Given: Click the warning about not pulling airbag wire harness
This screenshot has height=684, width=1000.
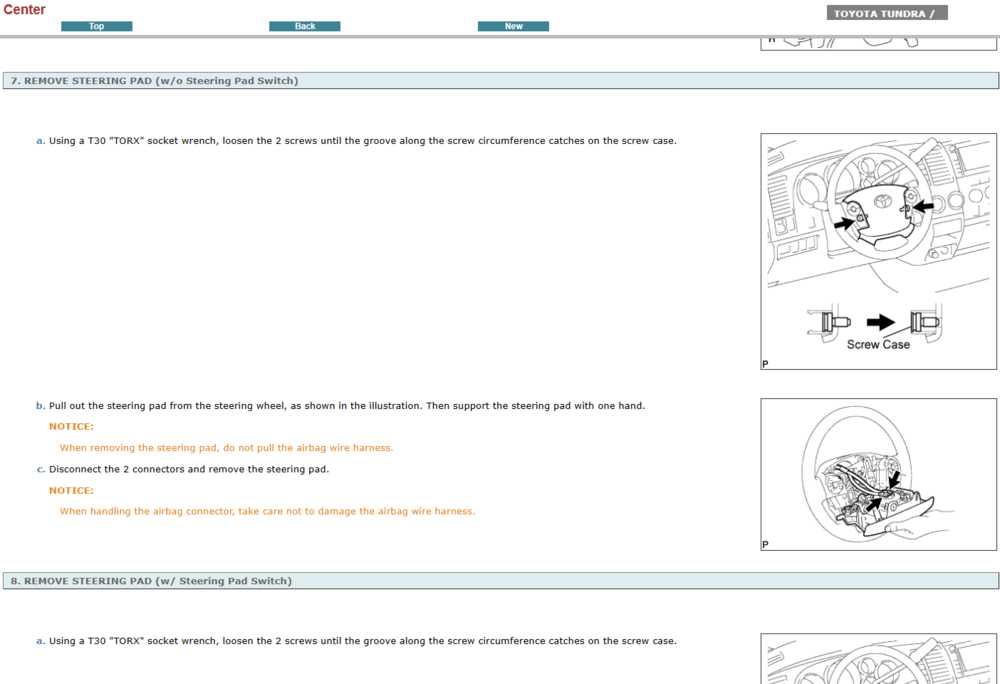Looking at the screenshot, I should tap(226, 448).
